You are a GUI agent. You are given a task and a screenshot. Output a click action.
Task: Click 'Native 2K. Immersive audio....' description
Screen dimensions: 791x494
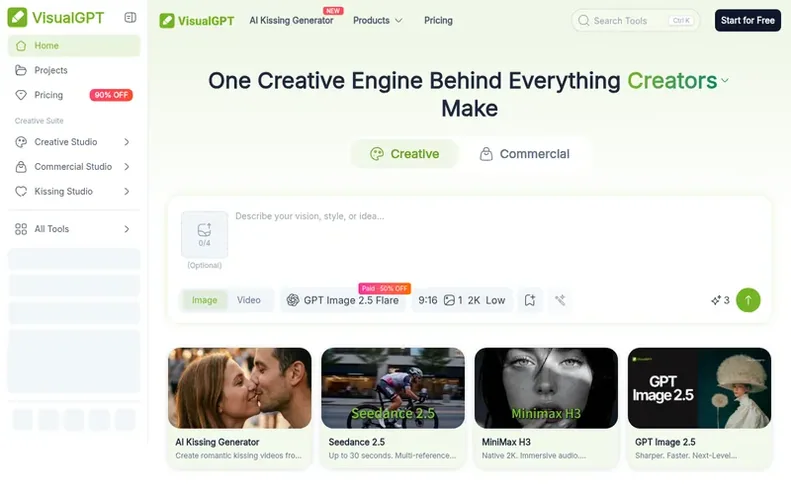[x=534, y=456]
